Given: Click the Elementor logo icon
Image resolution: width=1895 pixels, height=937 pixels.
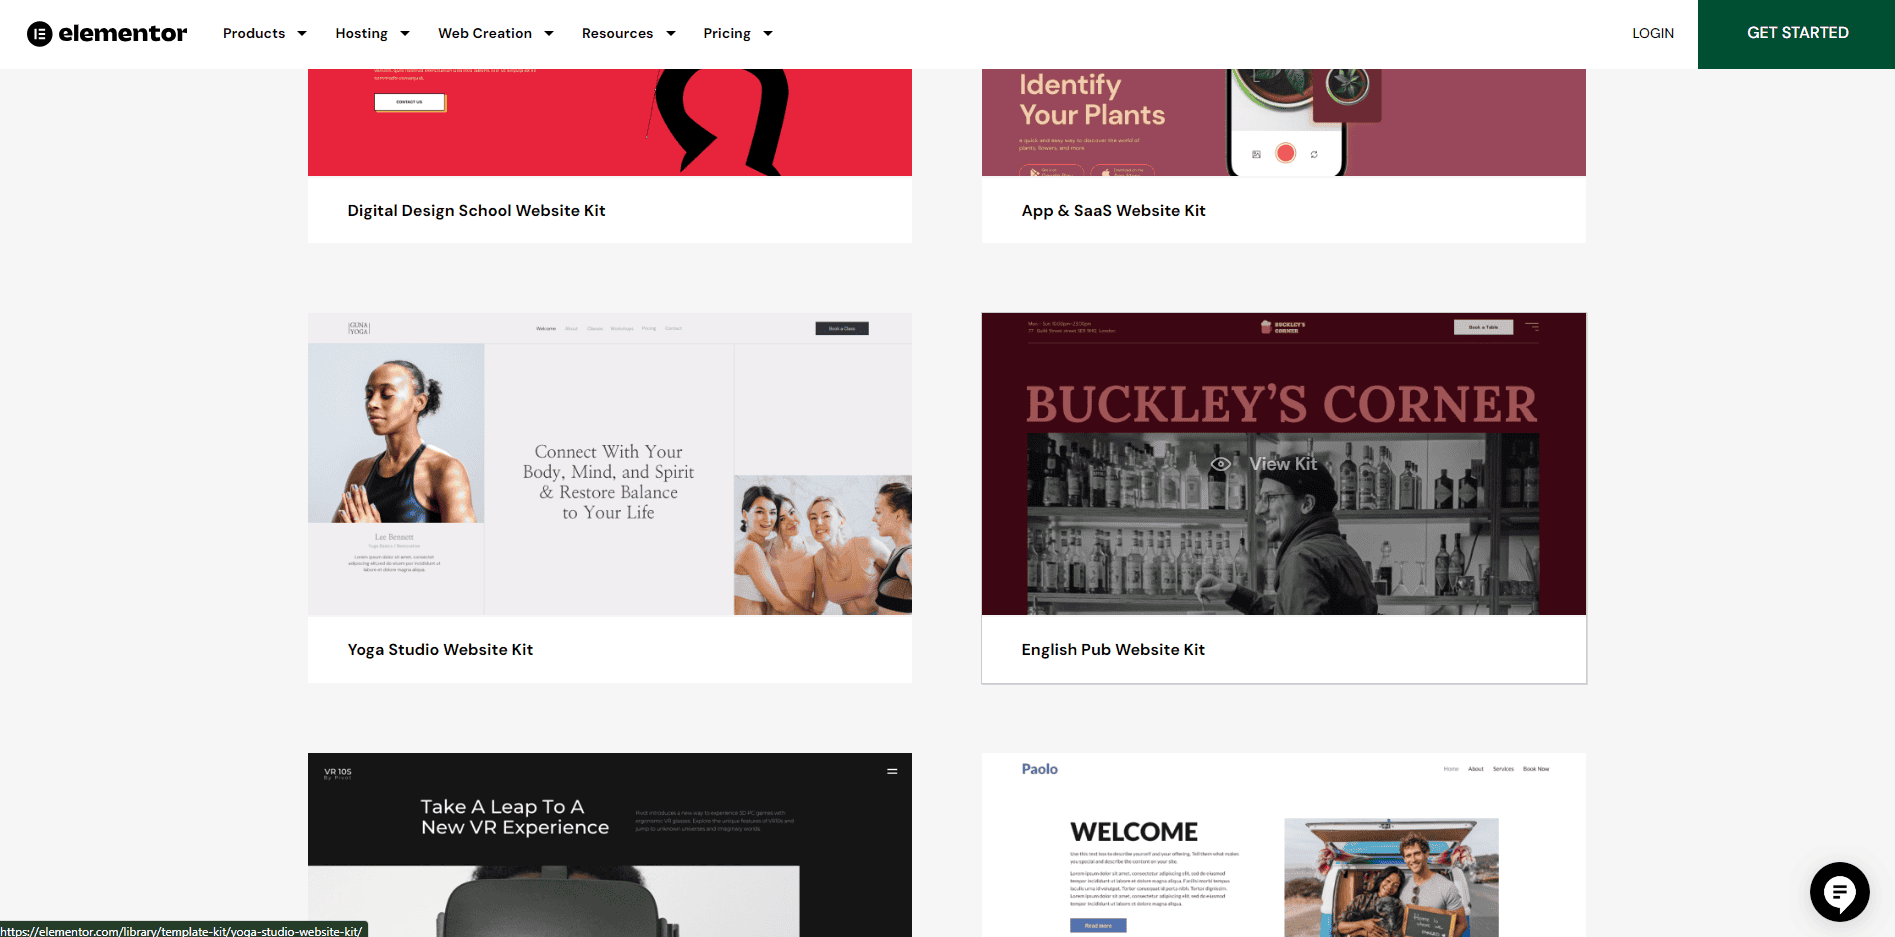Looking at the screenshot, I should click(x=39, y=34).
